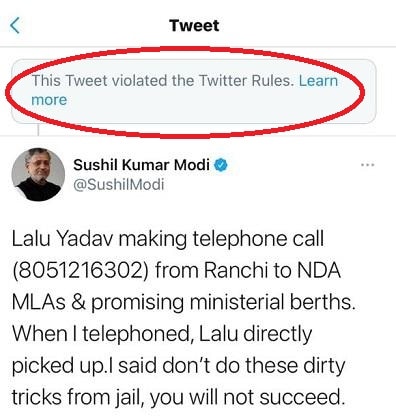Screen dimensions: 396x416
Task: Click 'Lalu Yadav' at tweet start
Action: click(55, 239)
